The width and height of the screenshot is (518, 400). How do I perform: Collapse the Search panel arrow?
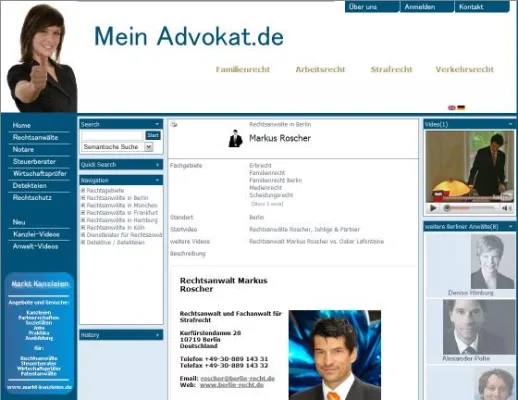point(157,124)
